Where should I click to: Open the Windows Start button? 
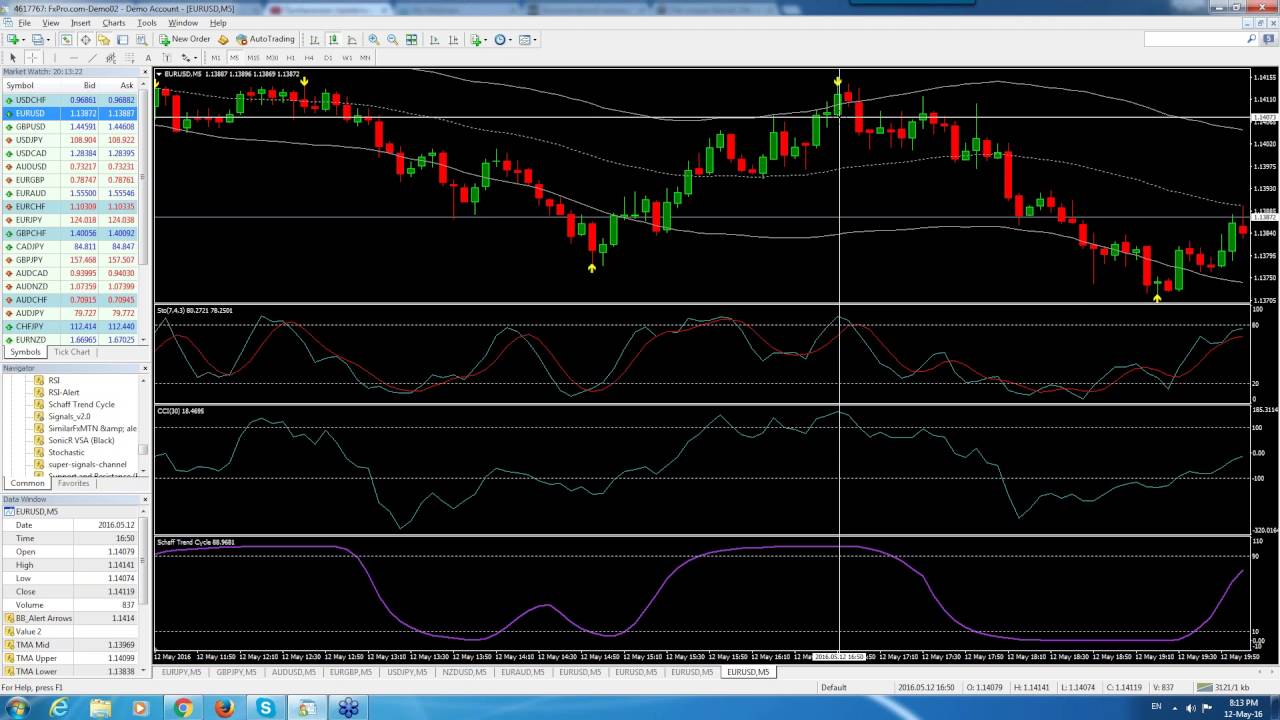click(x=17, y=708)
